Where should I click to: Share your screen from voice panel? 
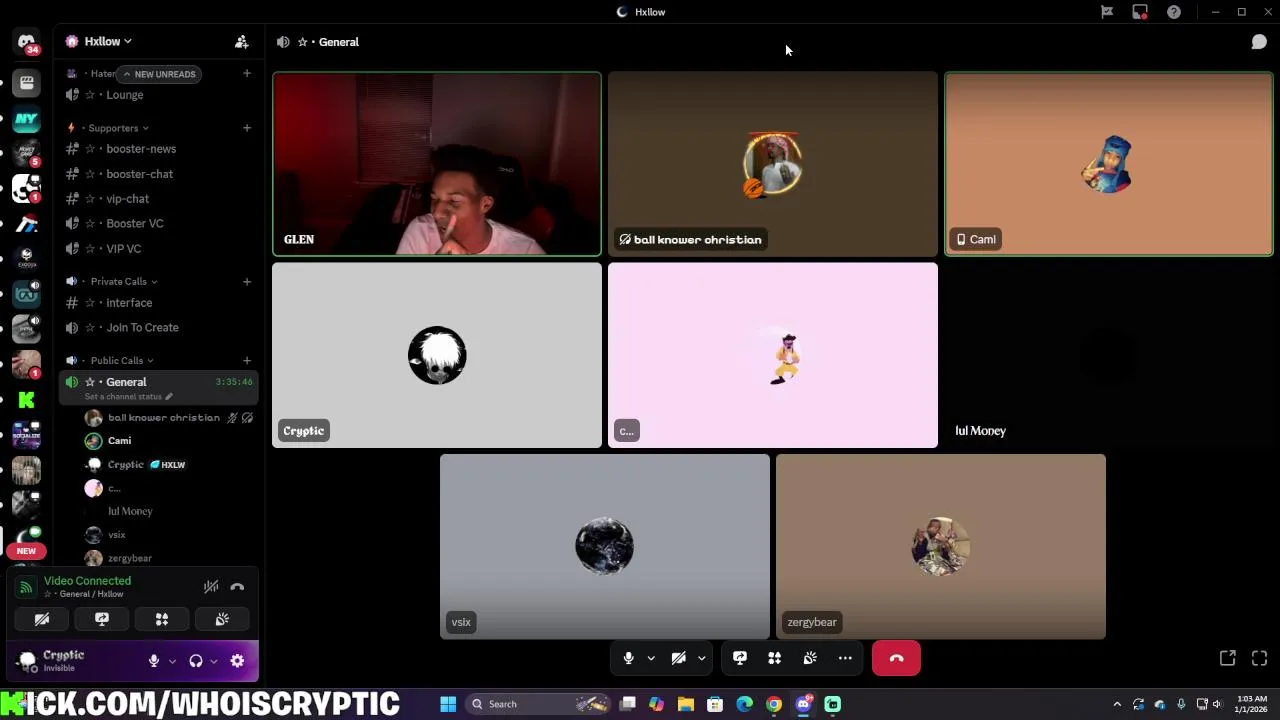coord(102,620)
